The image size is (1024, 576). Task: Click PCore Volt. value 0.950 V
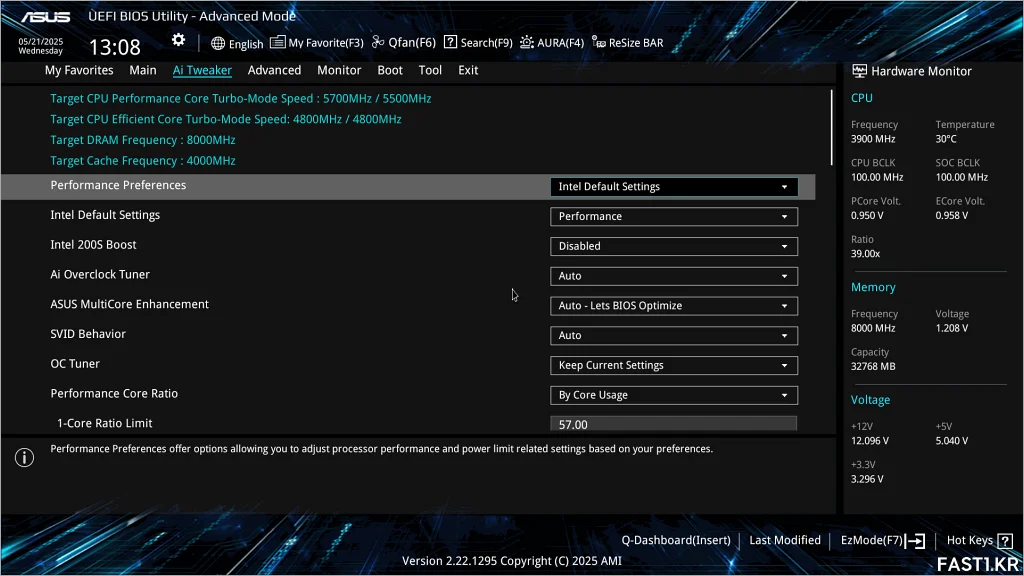click(867, 216)
